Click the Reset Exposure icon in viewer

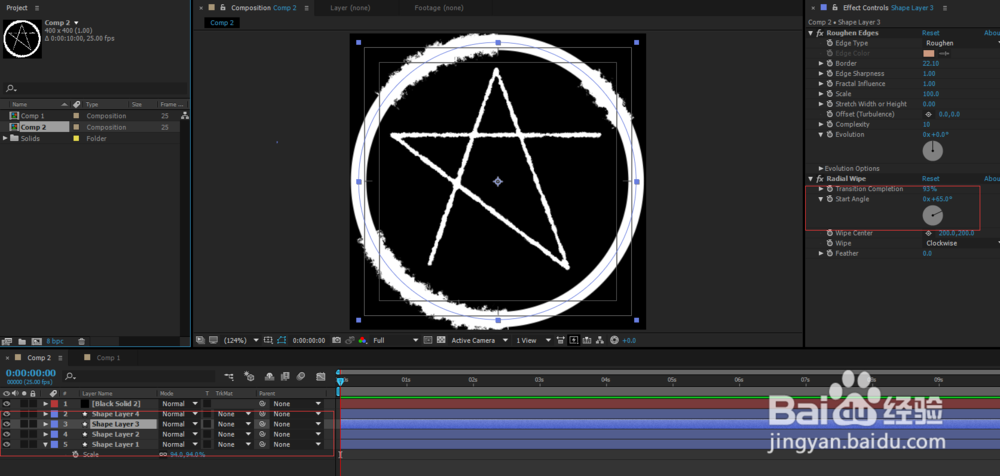coord(614,341)
